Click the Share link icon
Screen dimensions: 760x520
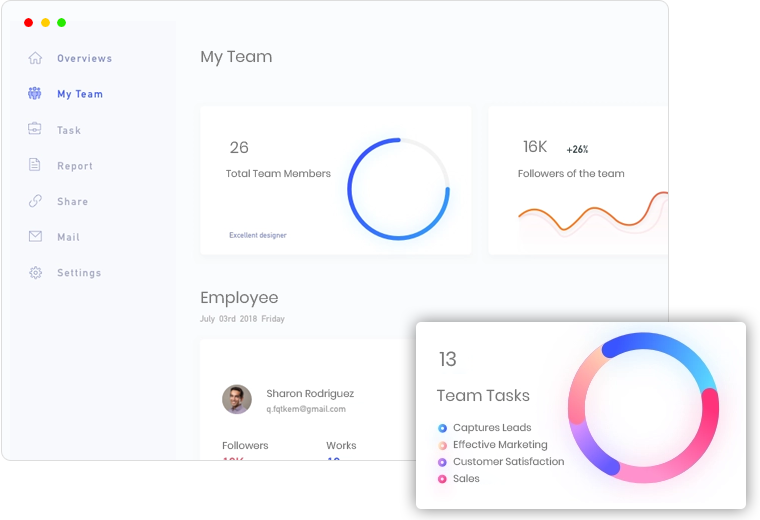point(35,201)
